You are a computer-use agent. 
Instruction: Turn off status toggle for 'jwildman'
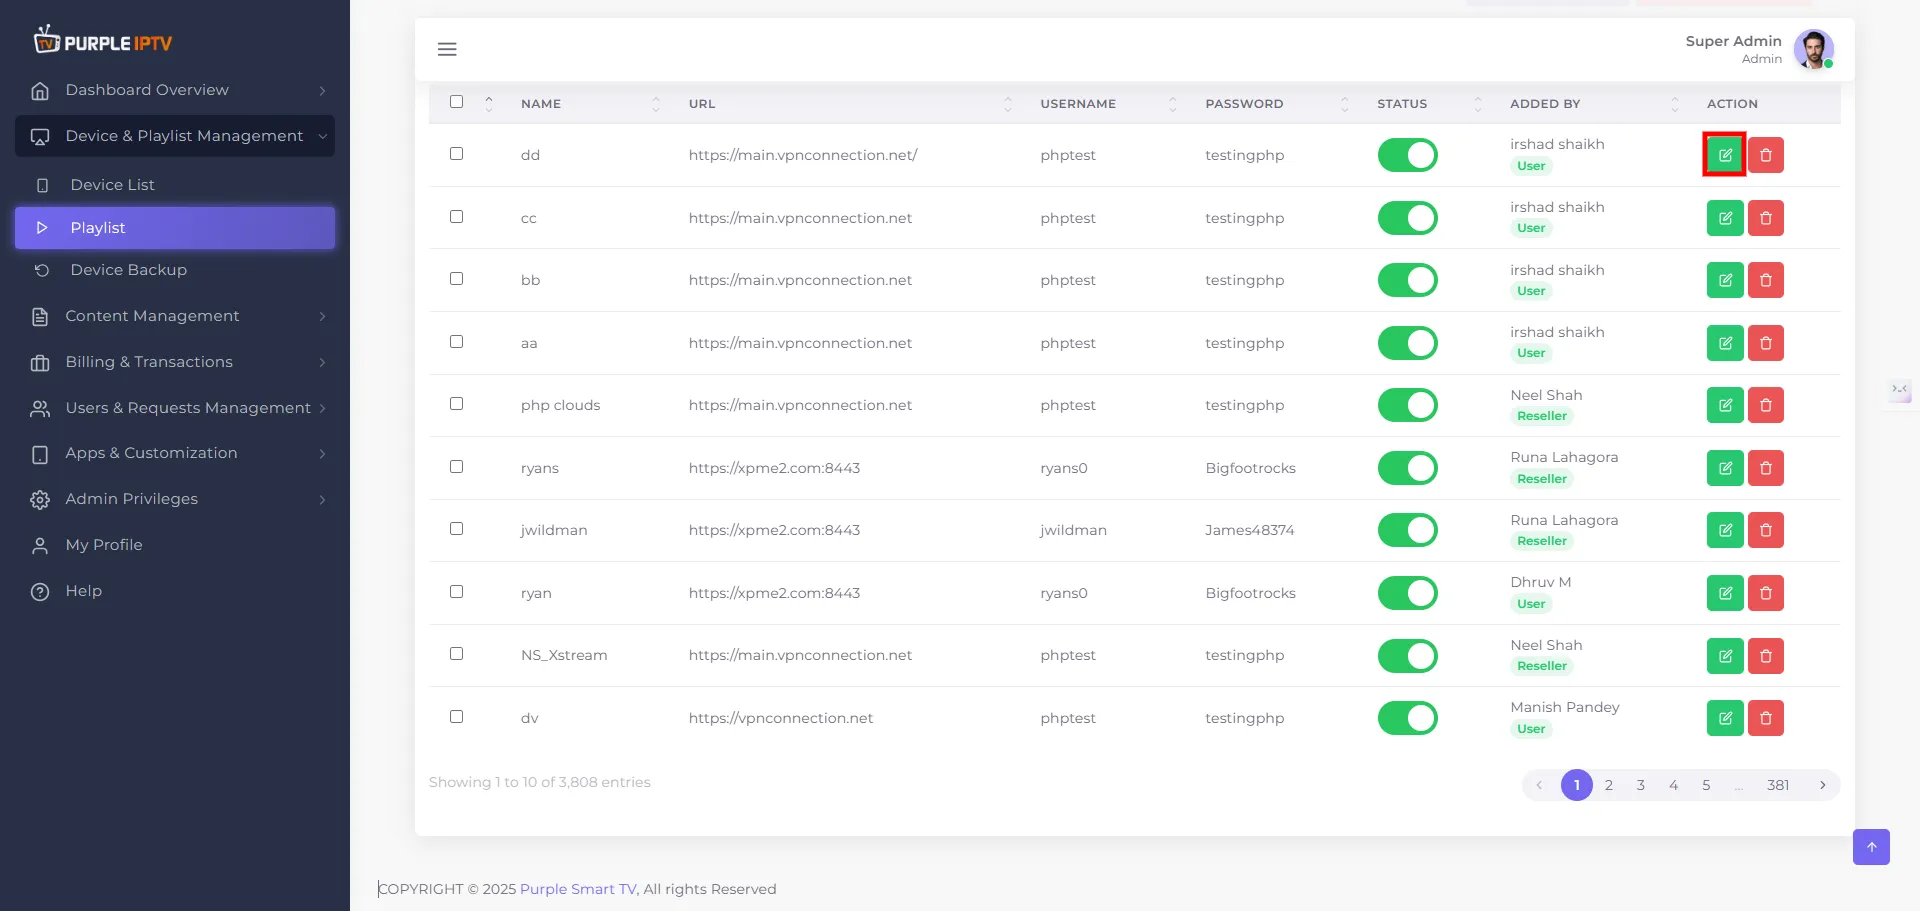pos(1407,530)
